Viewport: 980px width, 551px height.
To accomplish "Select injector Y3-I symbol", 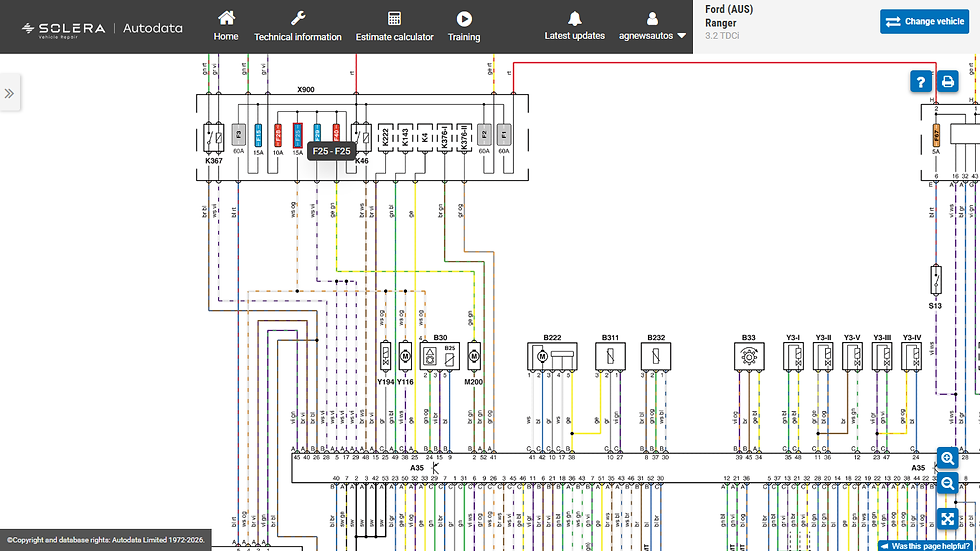I will (793, 357).
